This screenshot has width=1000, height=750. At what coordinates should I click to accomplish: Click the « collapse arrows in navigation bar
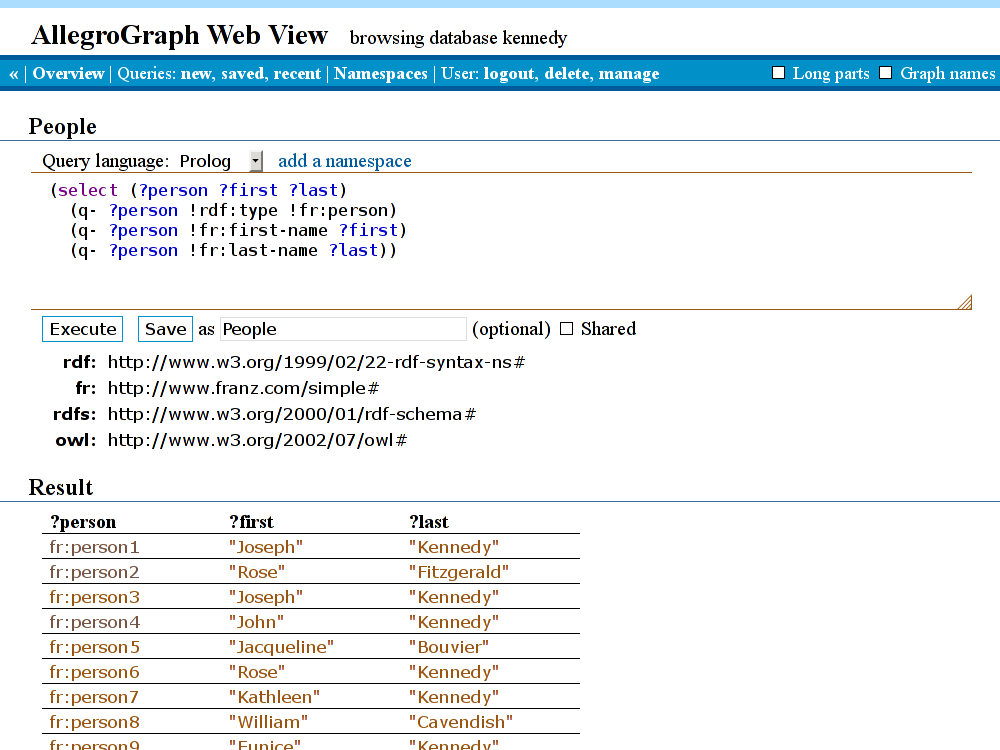pos(14,74)
